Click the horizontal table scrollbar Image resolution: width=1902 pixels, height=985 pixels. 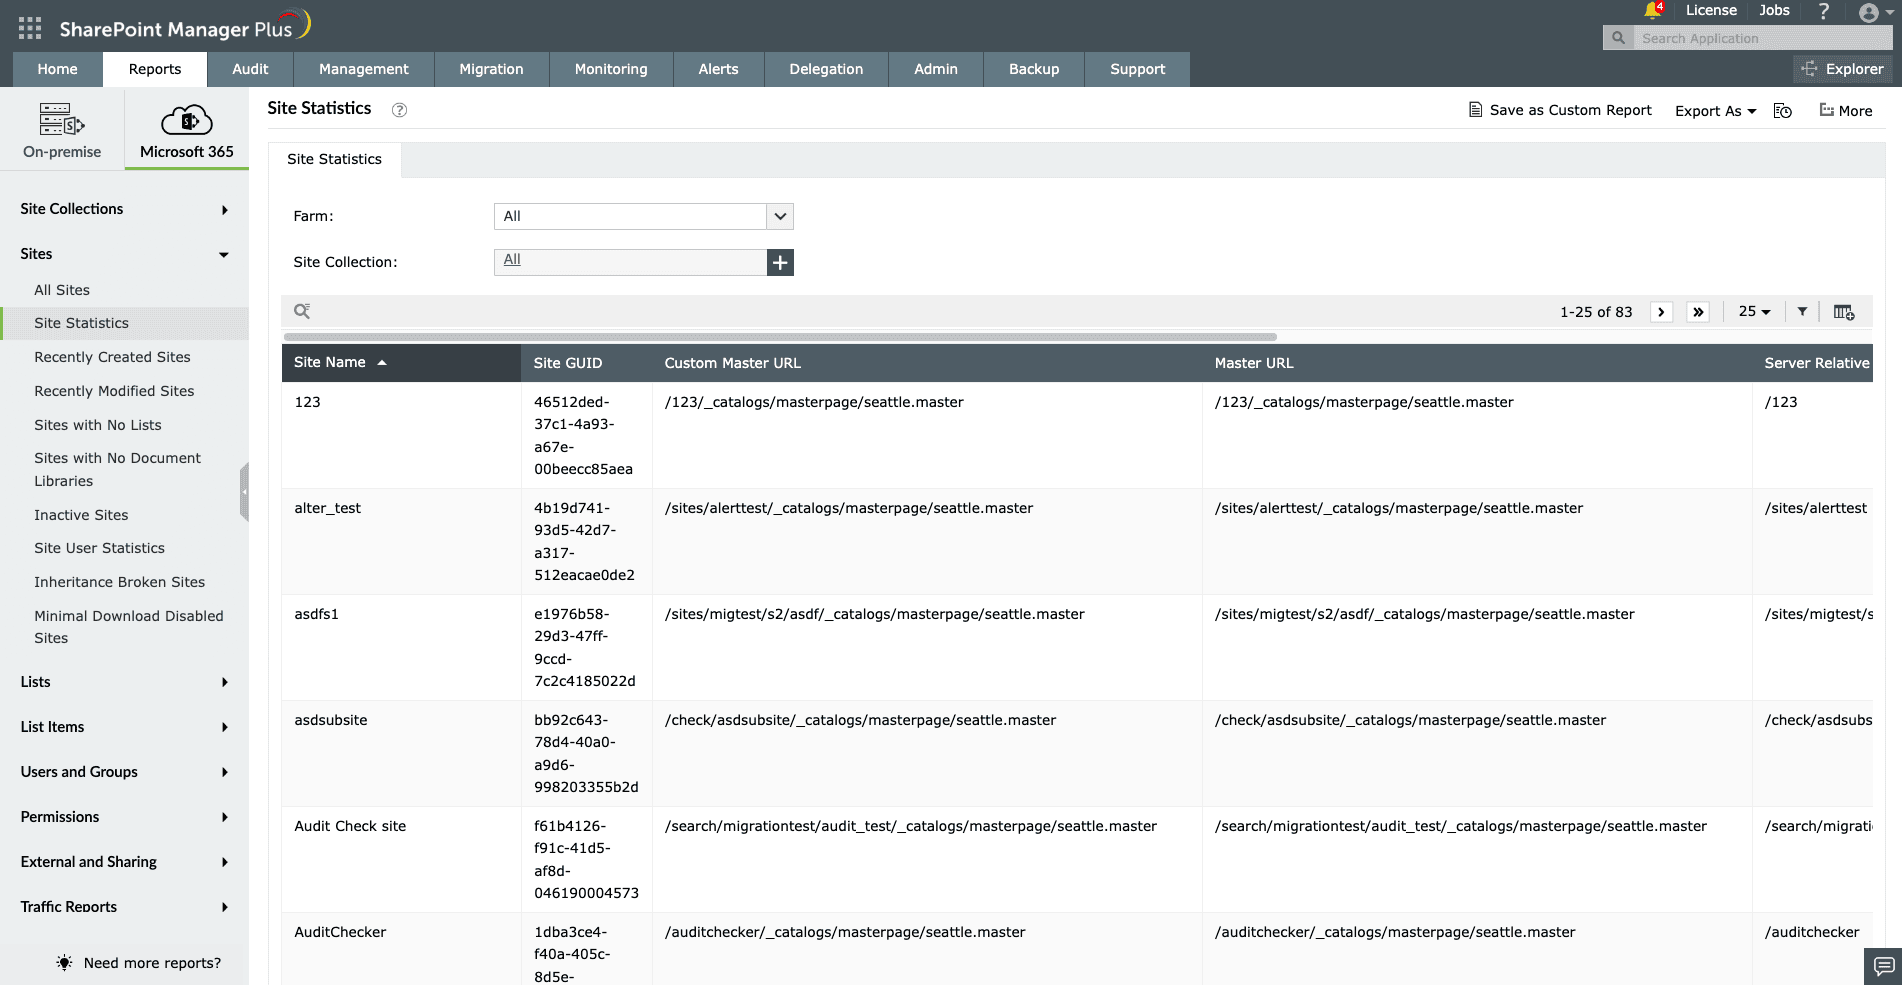point(780,337)
